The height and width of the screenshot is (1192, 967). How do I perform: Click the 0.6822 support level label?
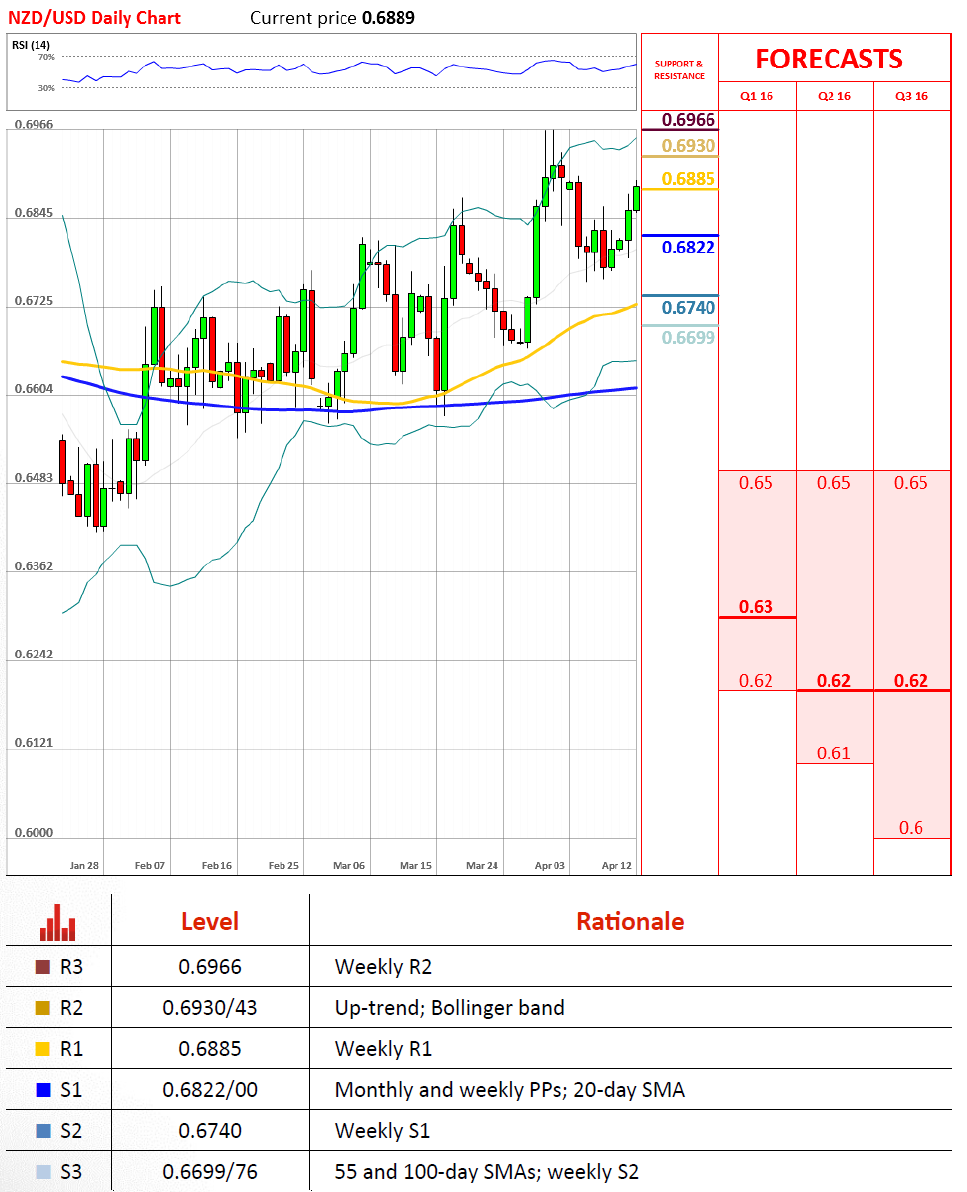point(688,247)
